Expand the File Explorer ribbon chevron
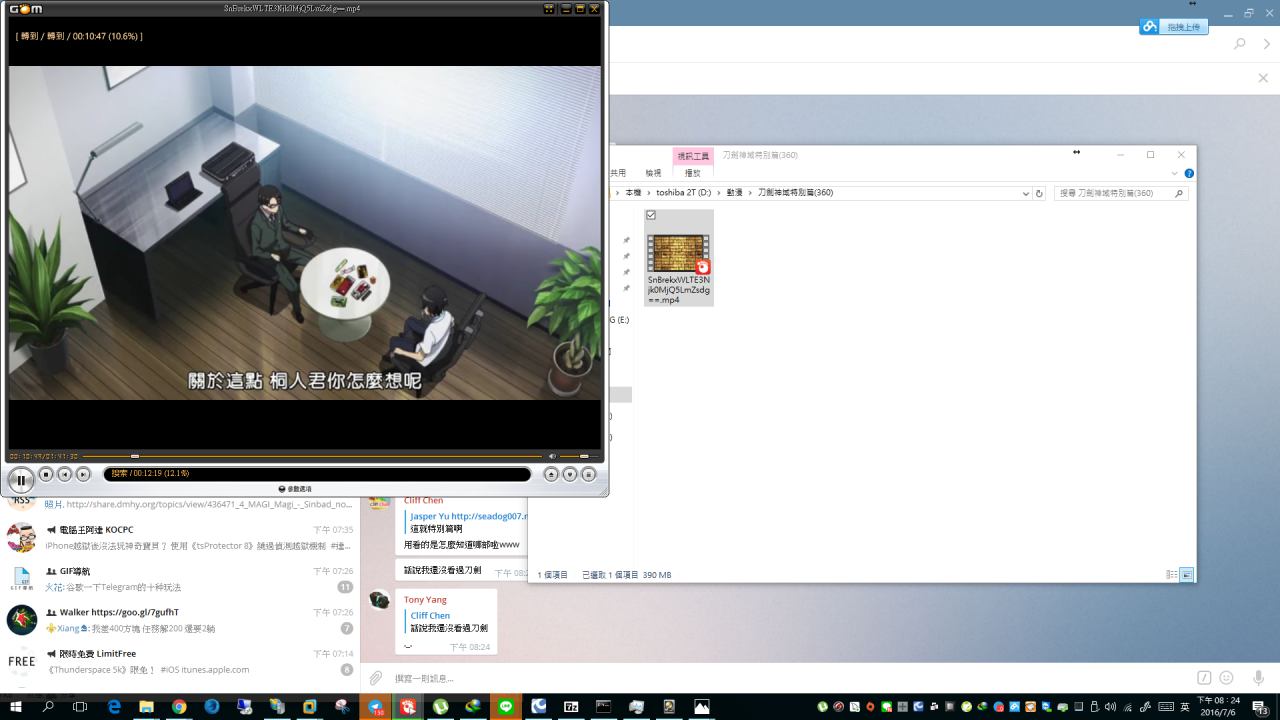 [x=1174, y=173]
